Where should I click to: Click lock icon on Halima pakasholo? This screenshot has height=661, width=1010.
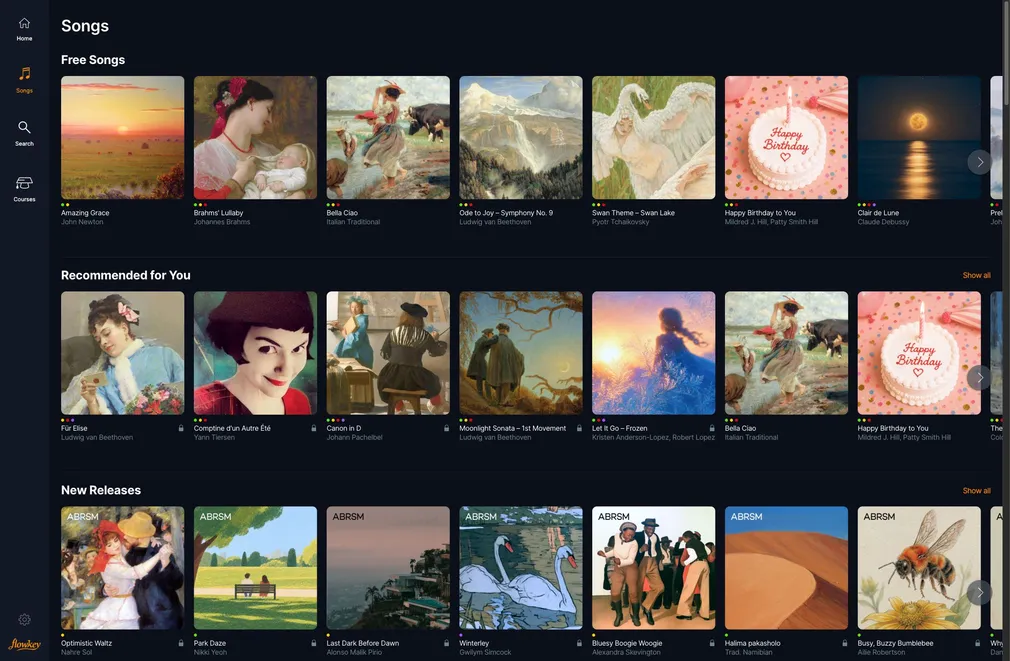point(844,643)
